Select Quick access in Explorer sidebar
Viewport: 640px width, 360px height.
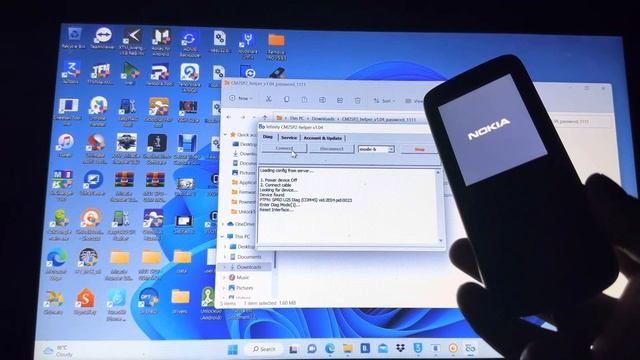(x=244, y=135)
